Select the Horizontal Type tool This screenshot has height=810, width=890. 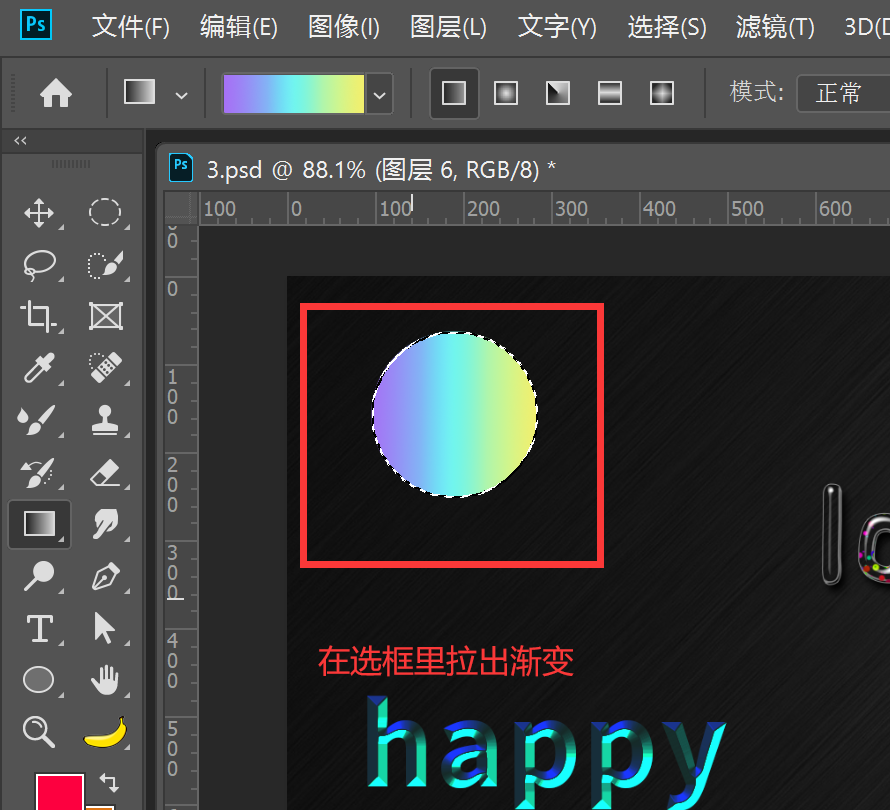[40, 628]
